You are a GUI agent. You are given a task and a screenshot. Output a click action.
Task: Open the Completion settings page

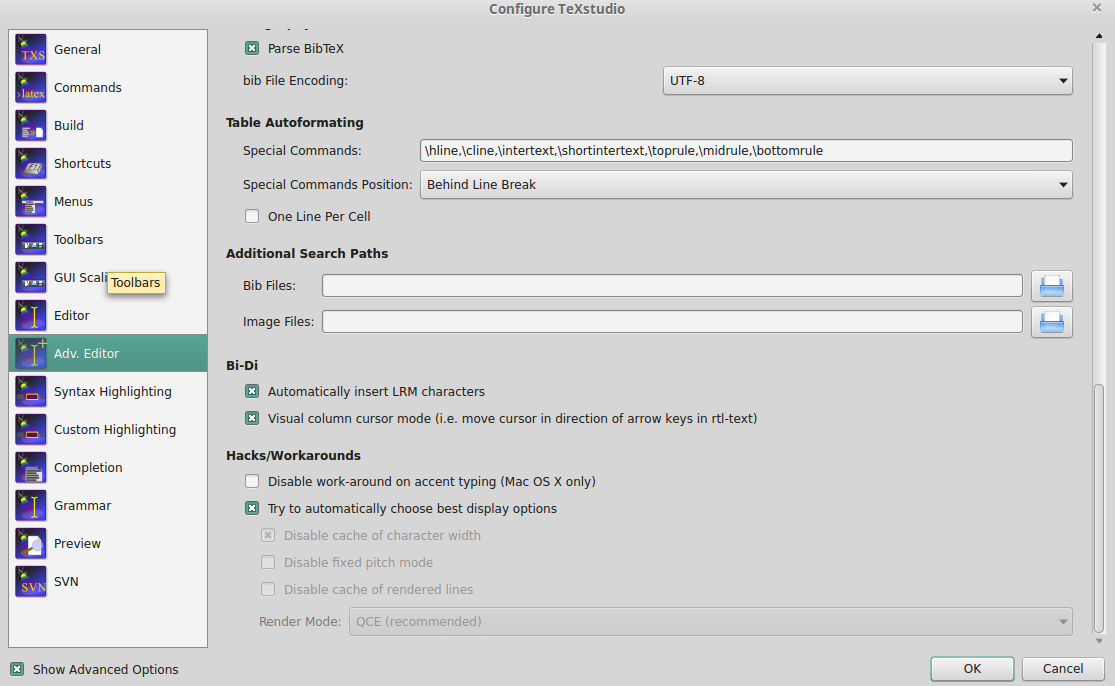click(x=108, y=468)
